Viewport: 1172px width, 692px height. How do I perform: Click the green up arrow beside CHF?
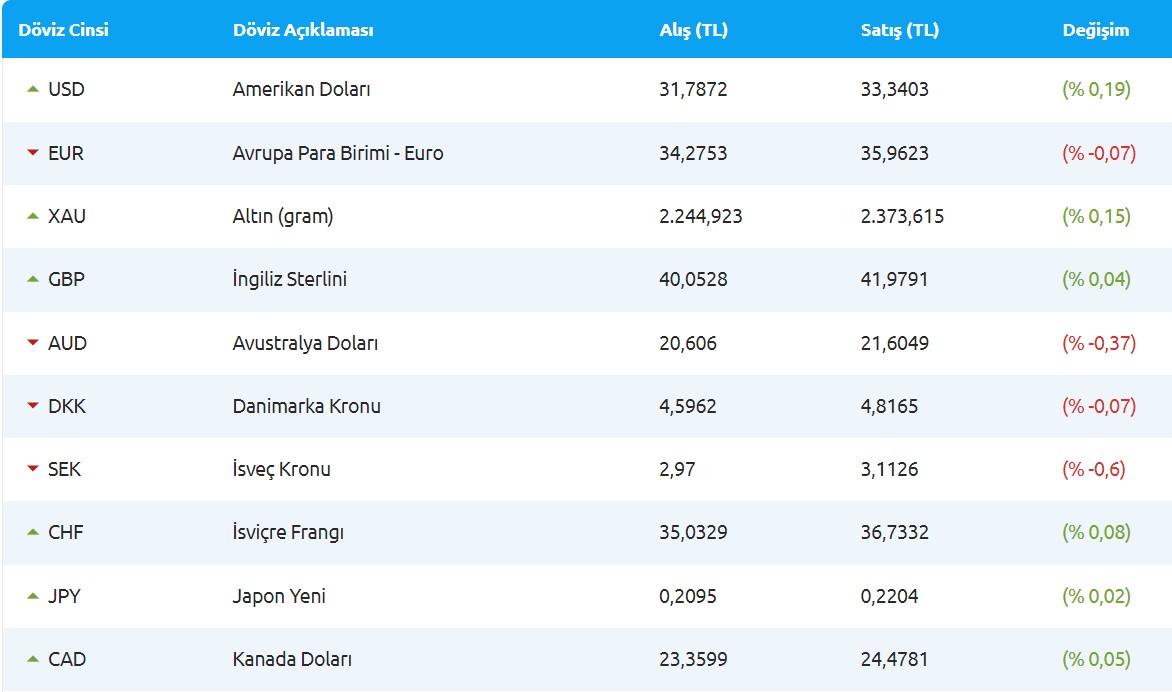click(x=33, y=532)
